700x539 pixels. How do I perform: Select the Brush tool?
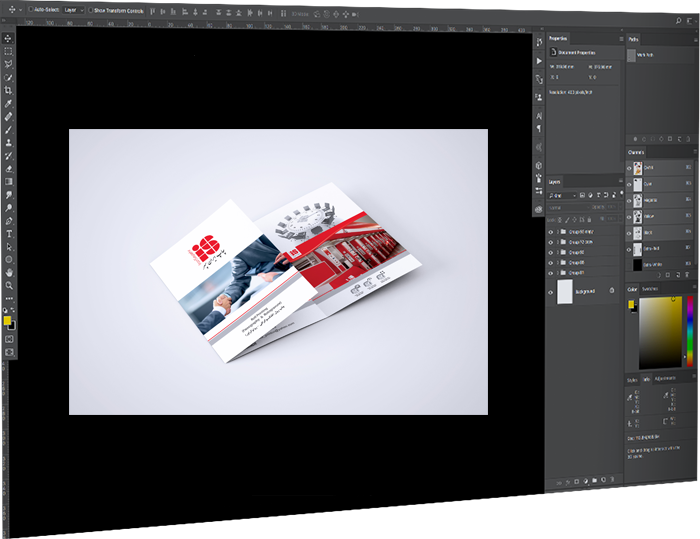tap(9, 129)
